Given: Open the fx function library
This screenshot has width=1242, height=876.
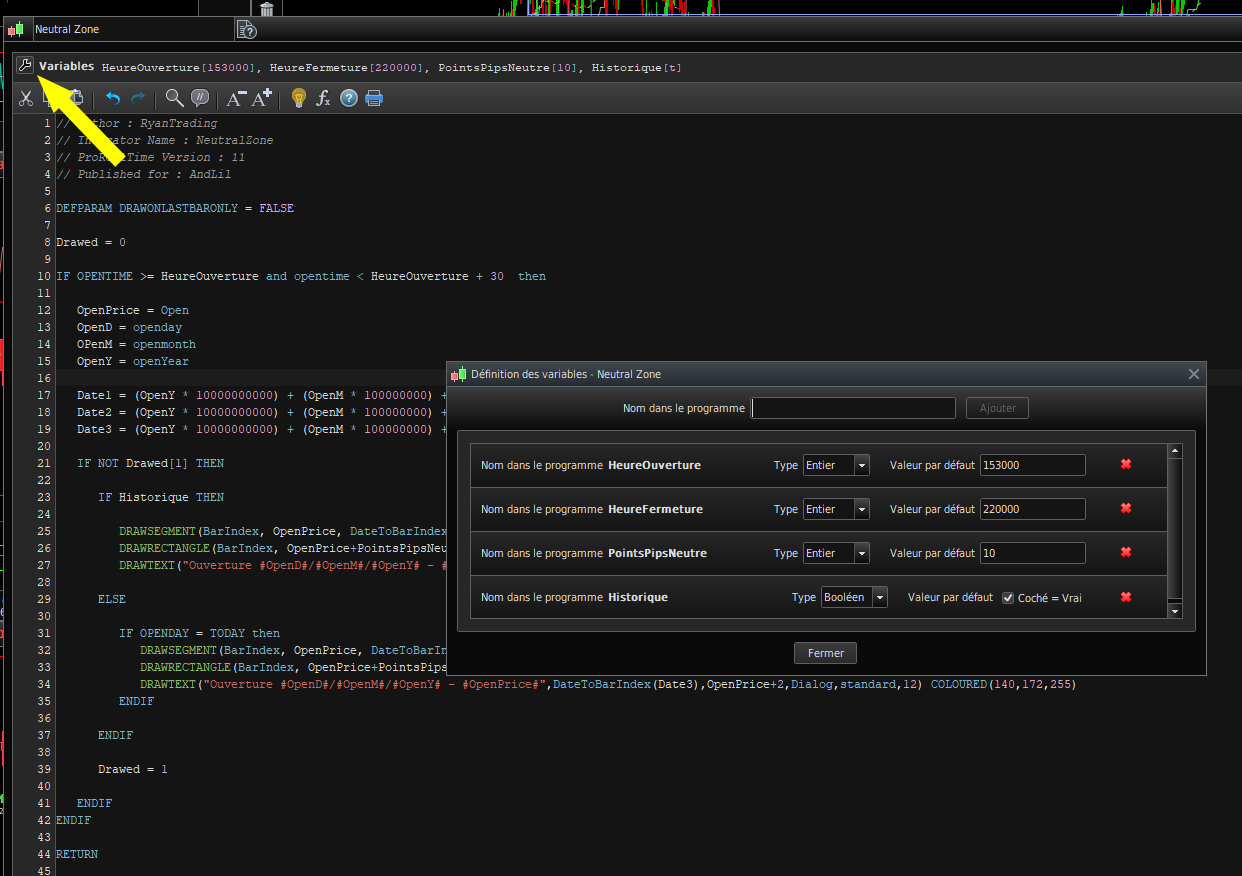Looking at the screenshot, I should (x=323, y=98).
